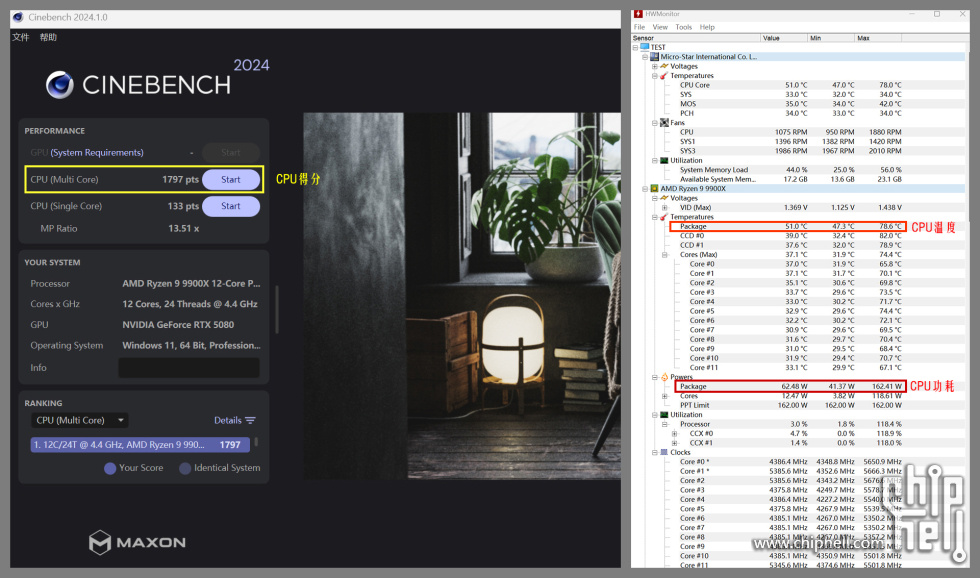Click the Cinebench sphere logo

59,85
